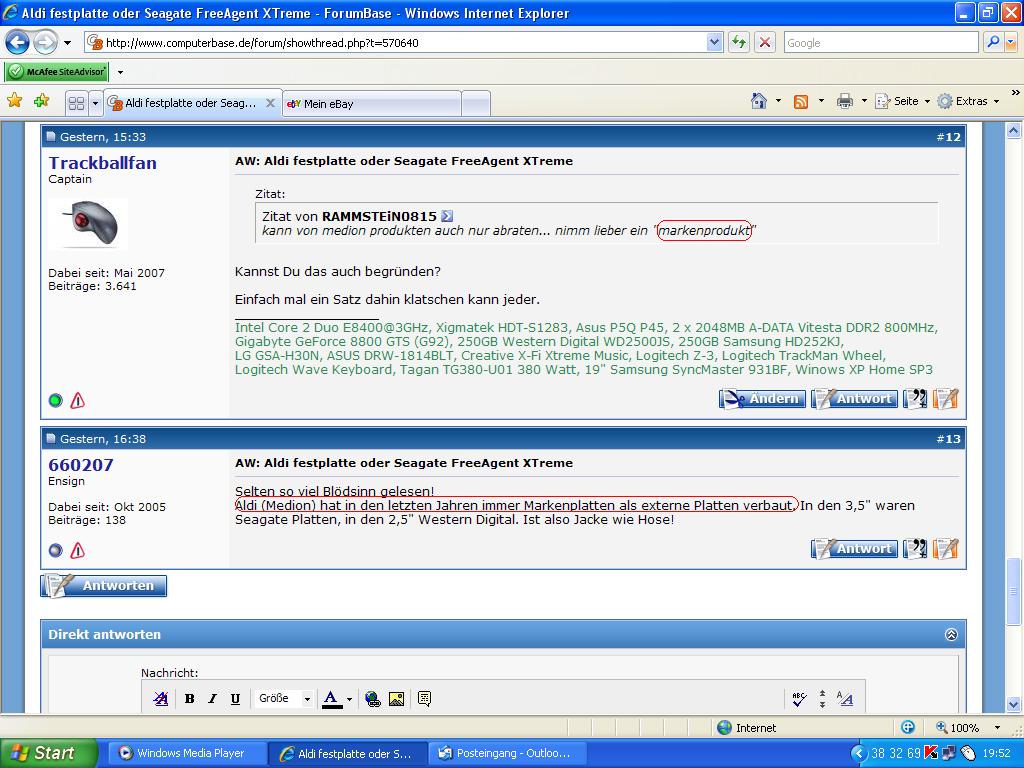Click the RSS feeds icon

[801, 101]
